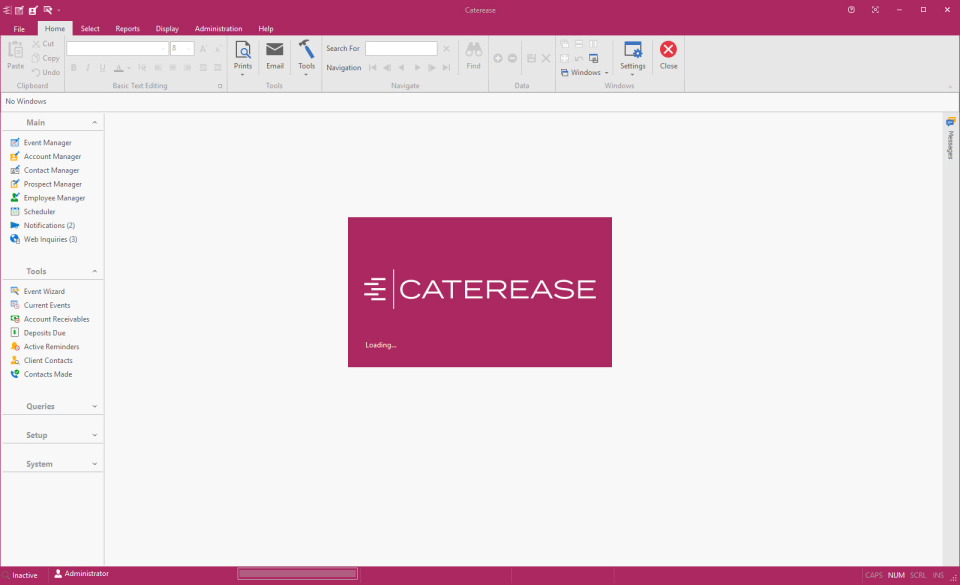Go to first record navigation button
Screen dimensions: 960x585
(372, 67)
